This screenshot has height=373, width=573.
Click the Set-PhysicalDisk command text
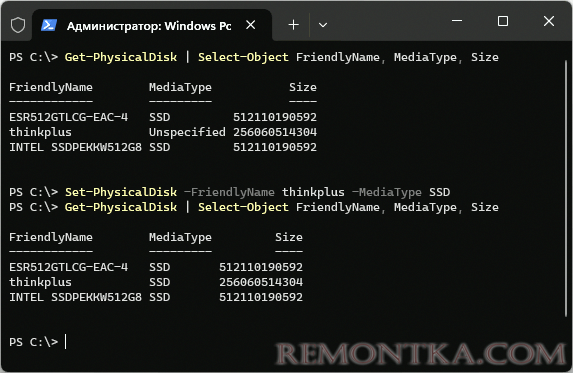point(121,192)
